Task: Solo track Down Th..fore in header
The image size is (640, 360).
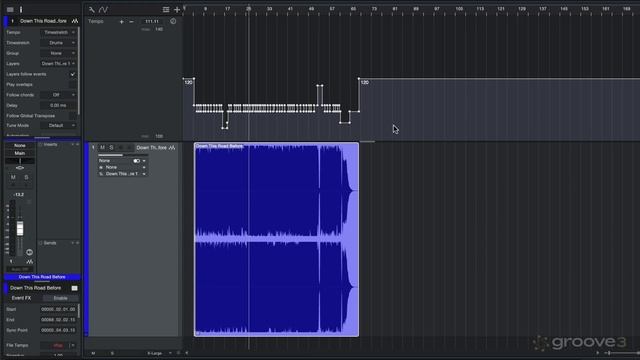Action: pos(111,147)
